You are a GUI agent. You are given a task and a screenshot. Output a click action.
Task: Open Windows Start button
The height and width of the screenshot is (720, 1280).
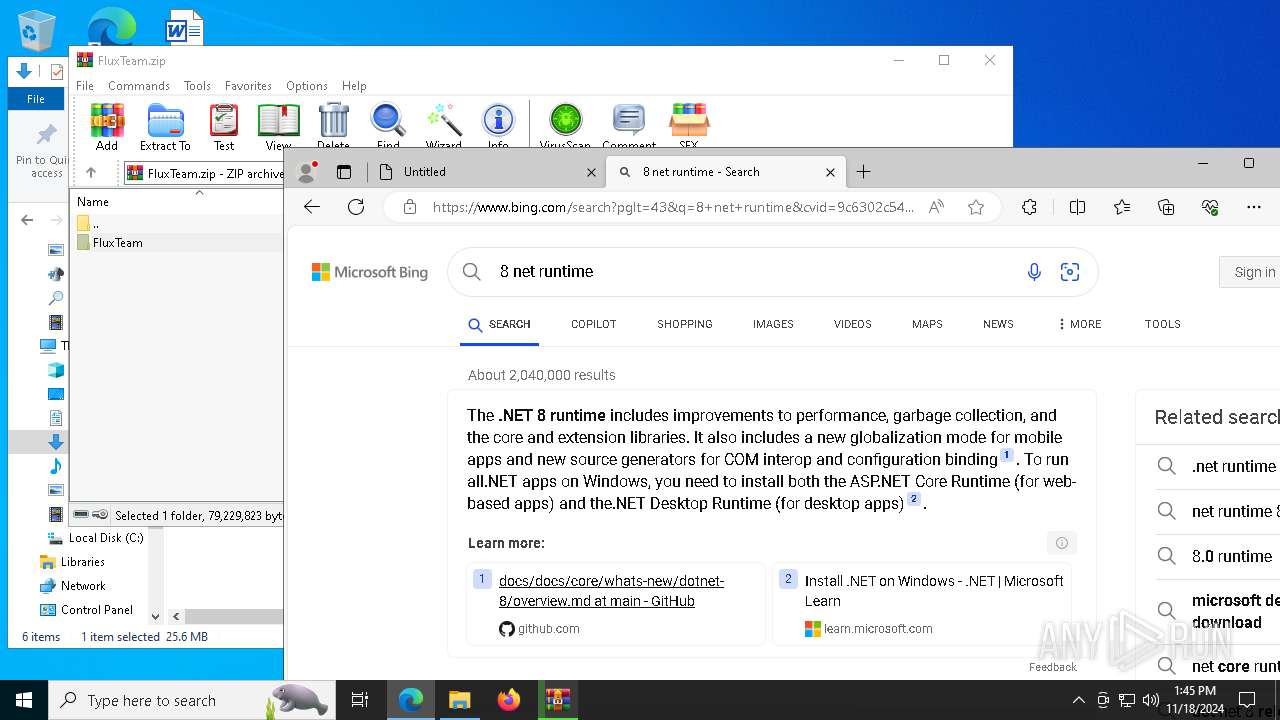(24, 700)
